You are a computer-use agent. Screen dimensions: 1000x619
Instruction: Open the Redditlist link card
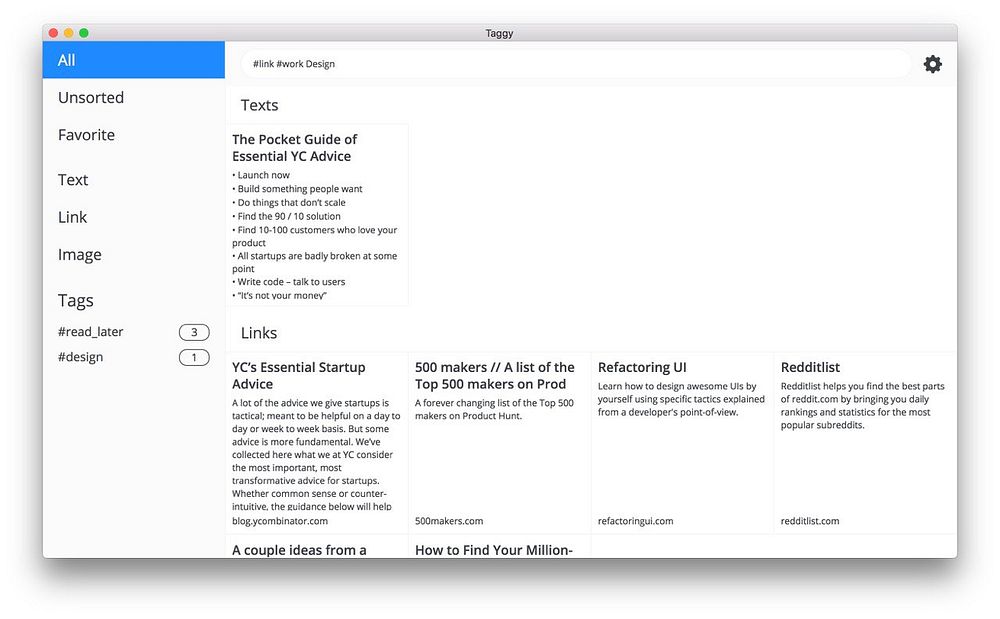click(865, 443)
